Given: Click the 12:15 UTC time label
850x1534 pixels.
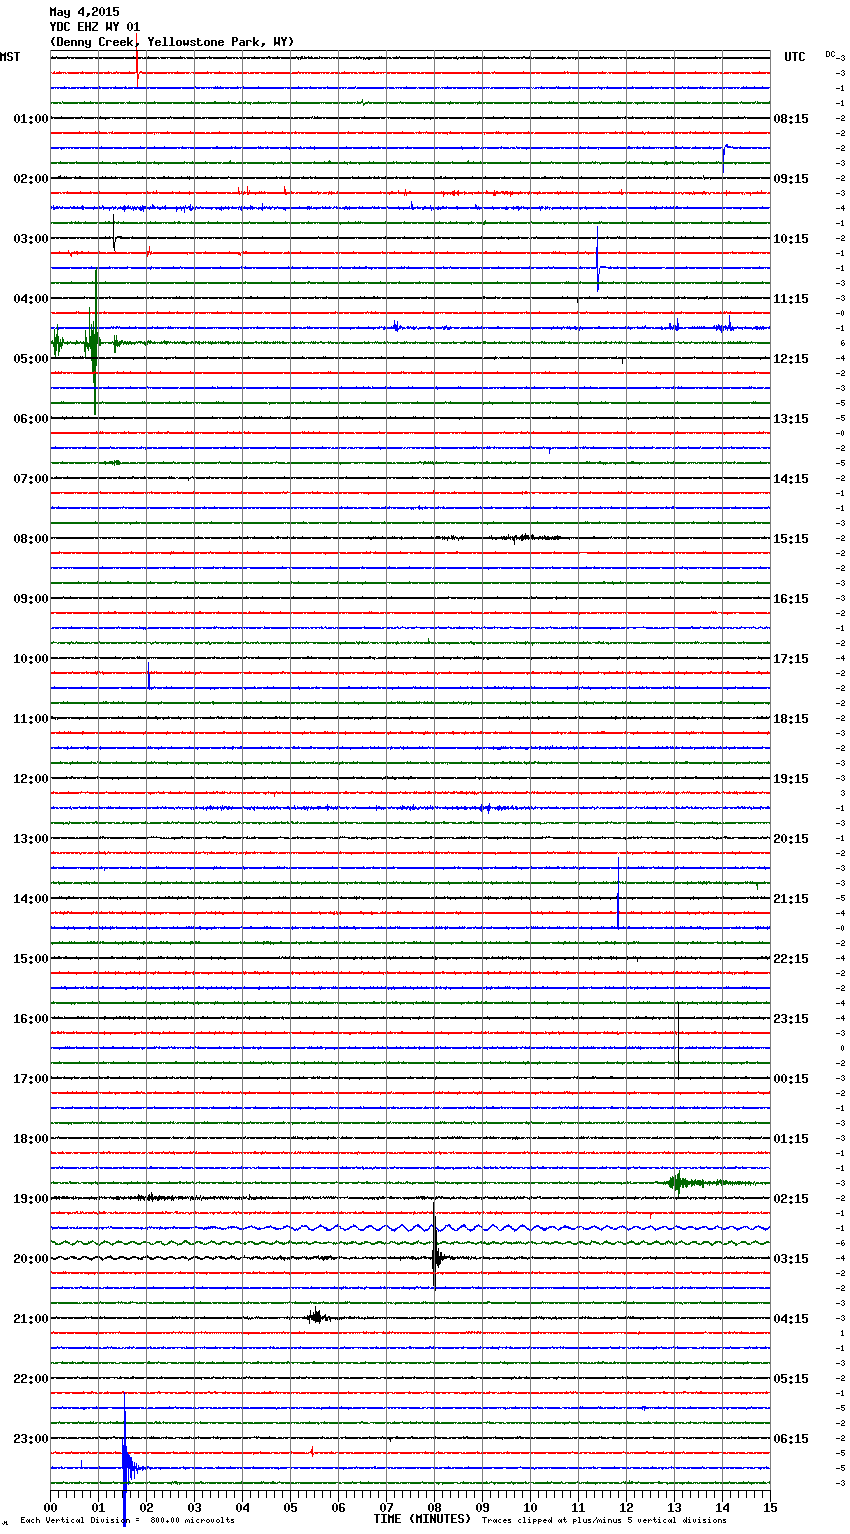Looking at the screenshot, I should point(791,359).
